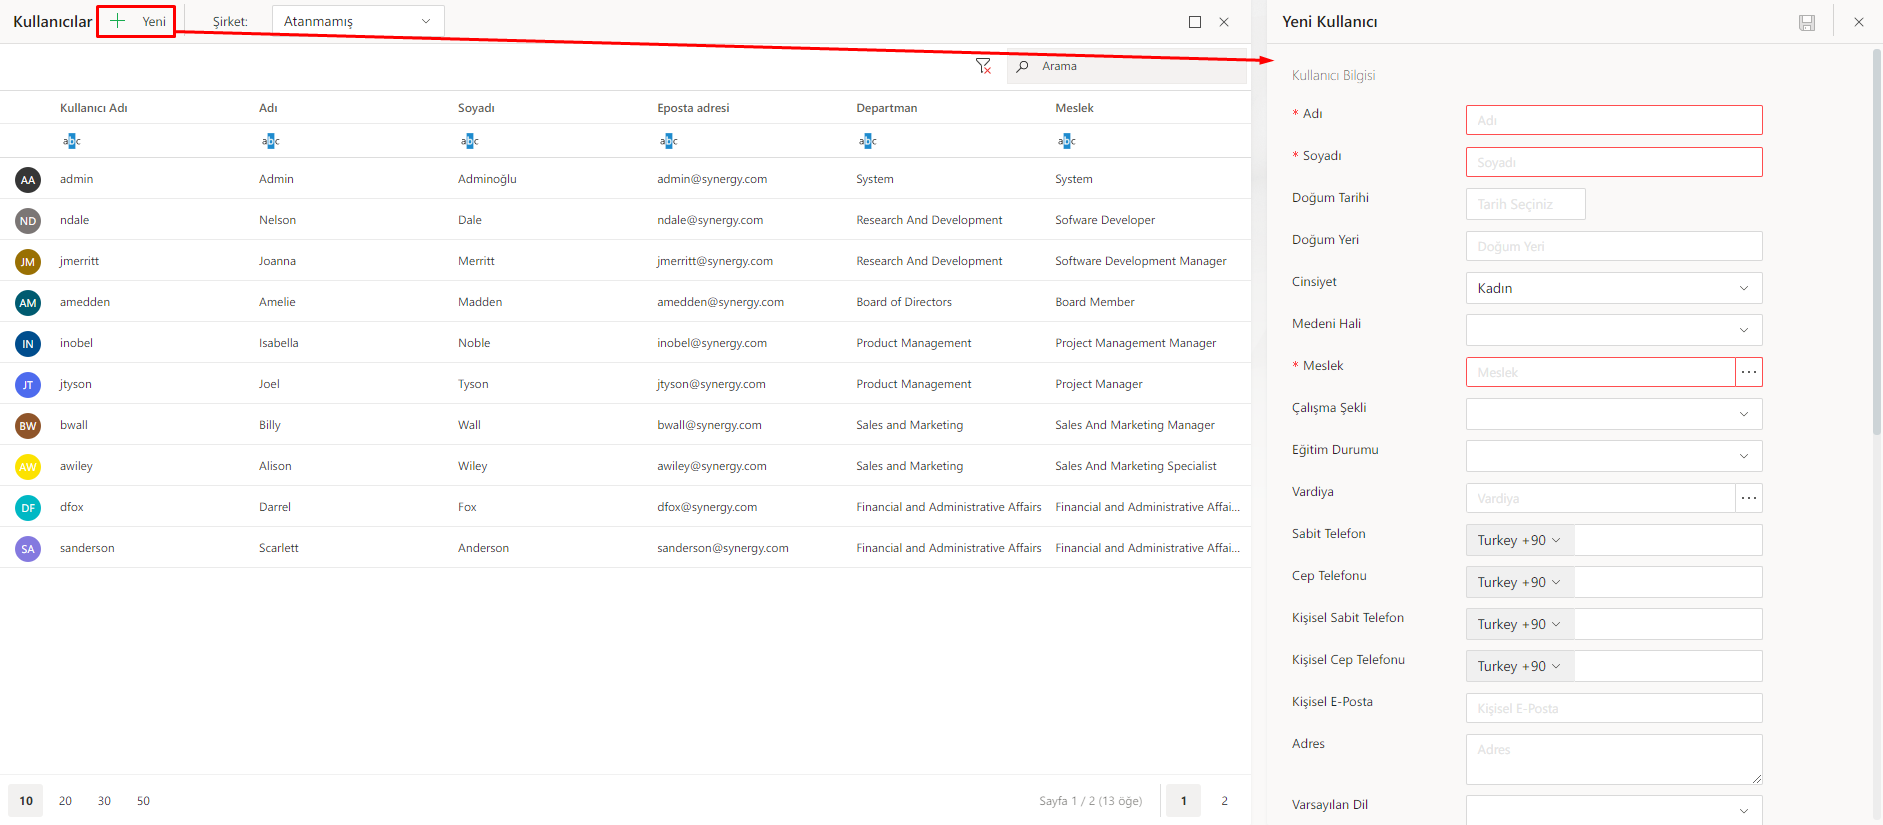Image resolution: width=1883 pixels, height=825 pixels.
Task: Open the Şirket dropdown showing Atanmamış
Action: (x=358, y=21)
